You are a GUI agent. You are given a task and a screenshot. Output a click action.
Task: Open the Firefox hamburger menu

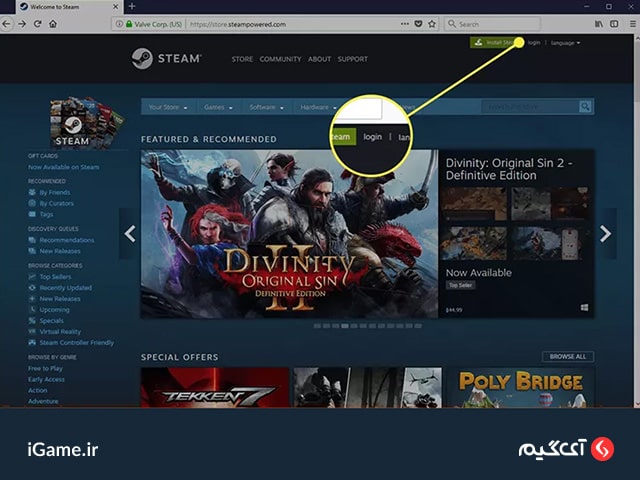[x=632, y=24]
